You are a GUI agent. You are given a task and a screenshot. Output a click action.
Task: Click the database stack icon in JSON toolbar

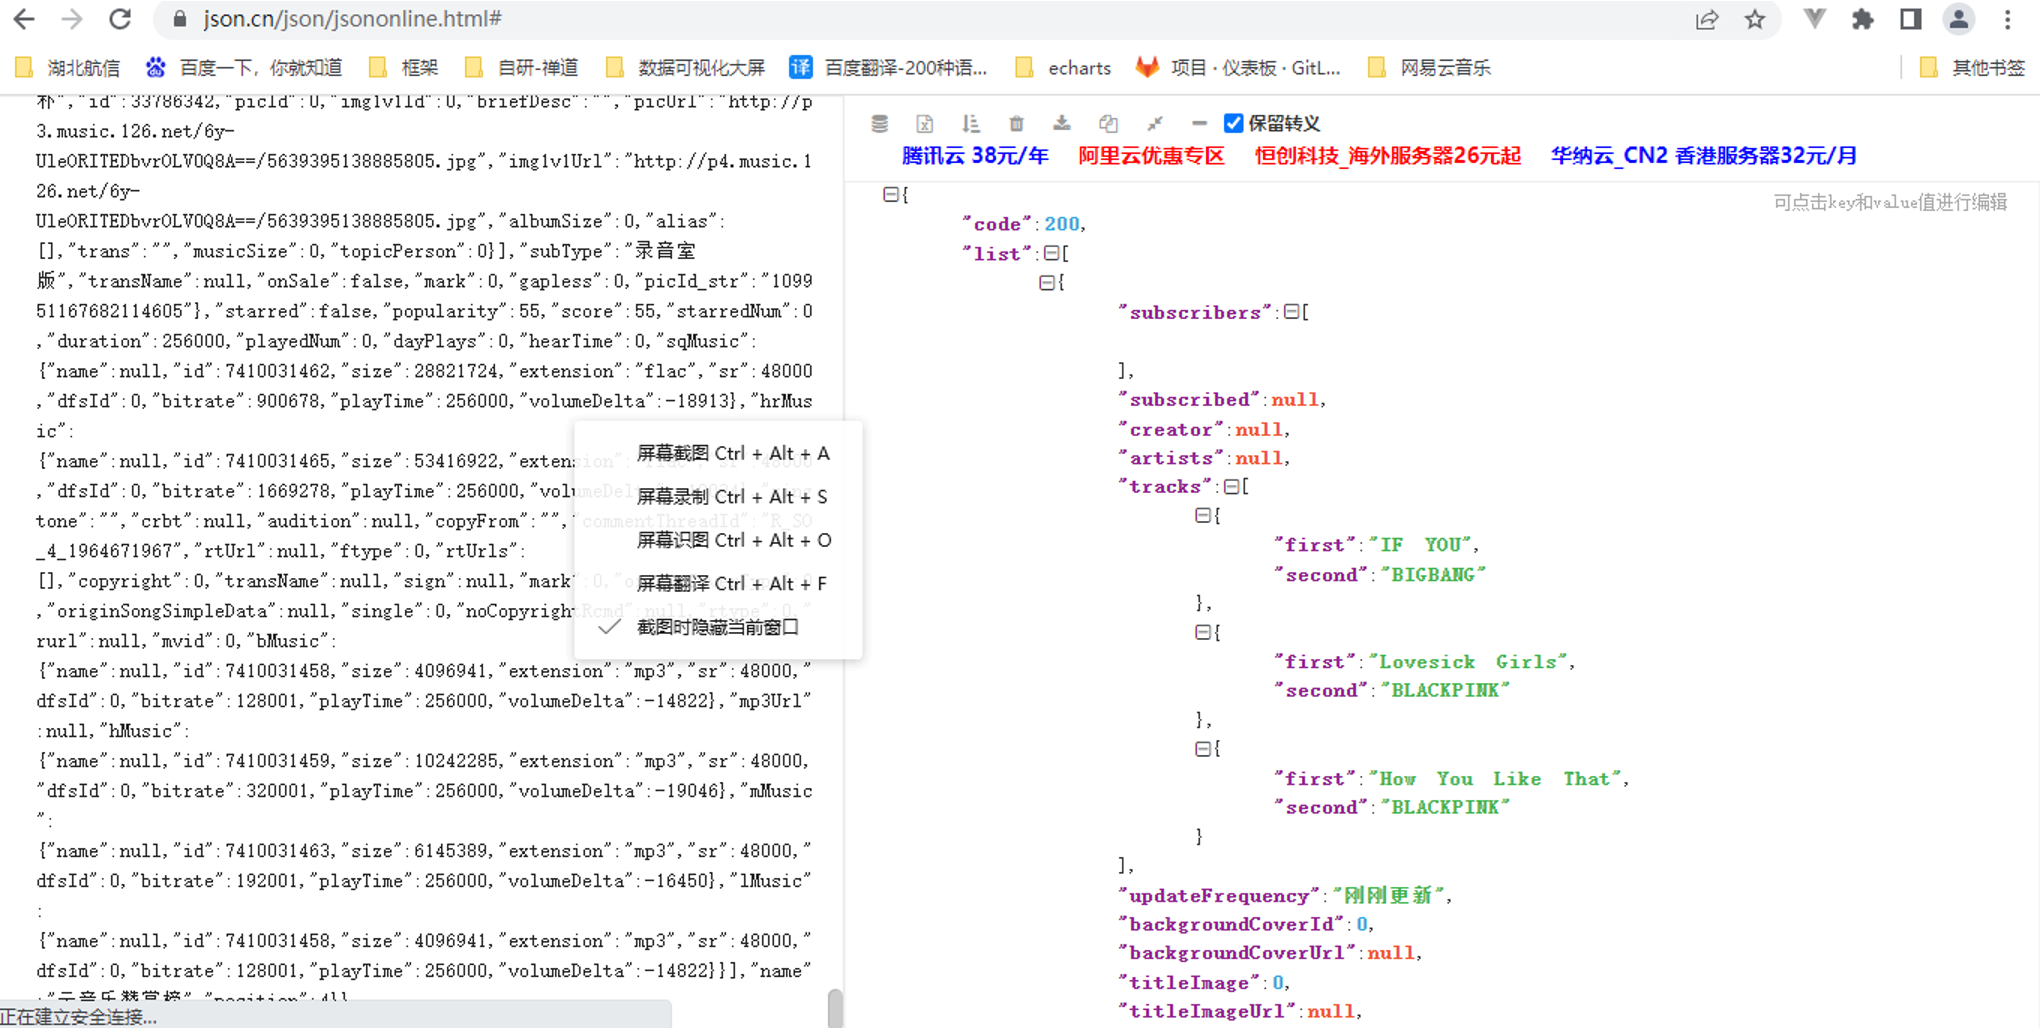879,123
